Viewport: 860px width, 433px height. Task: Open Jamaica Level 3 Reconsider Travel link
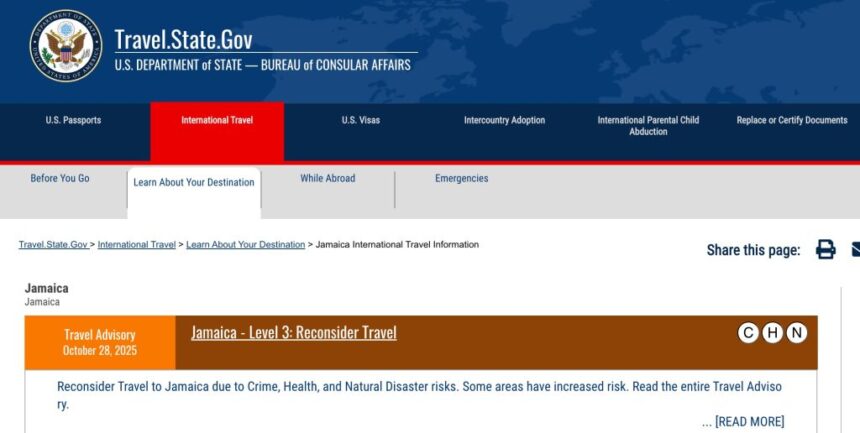[293, 333]
